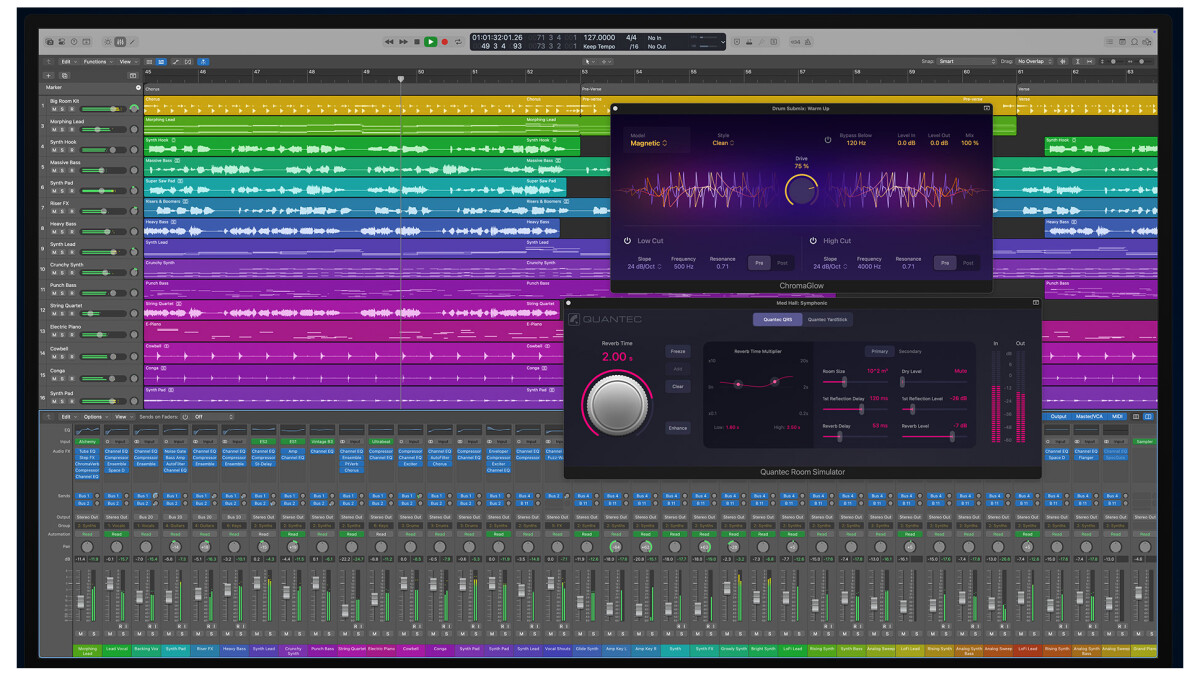This screenshot has height=675, width=1200.
Task: Open the Editors pencil icon
Action: click(x=133, y=42)
